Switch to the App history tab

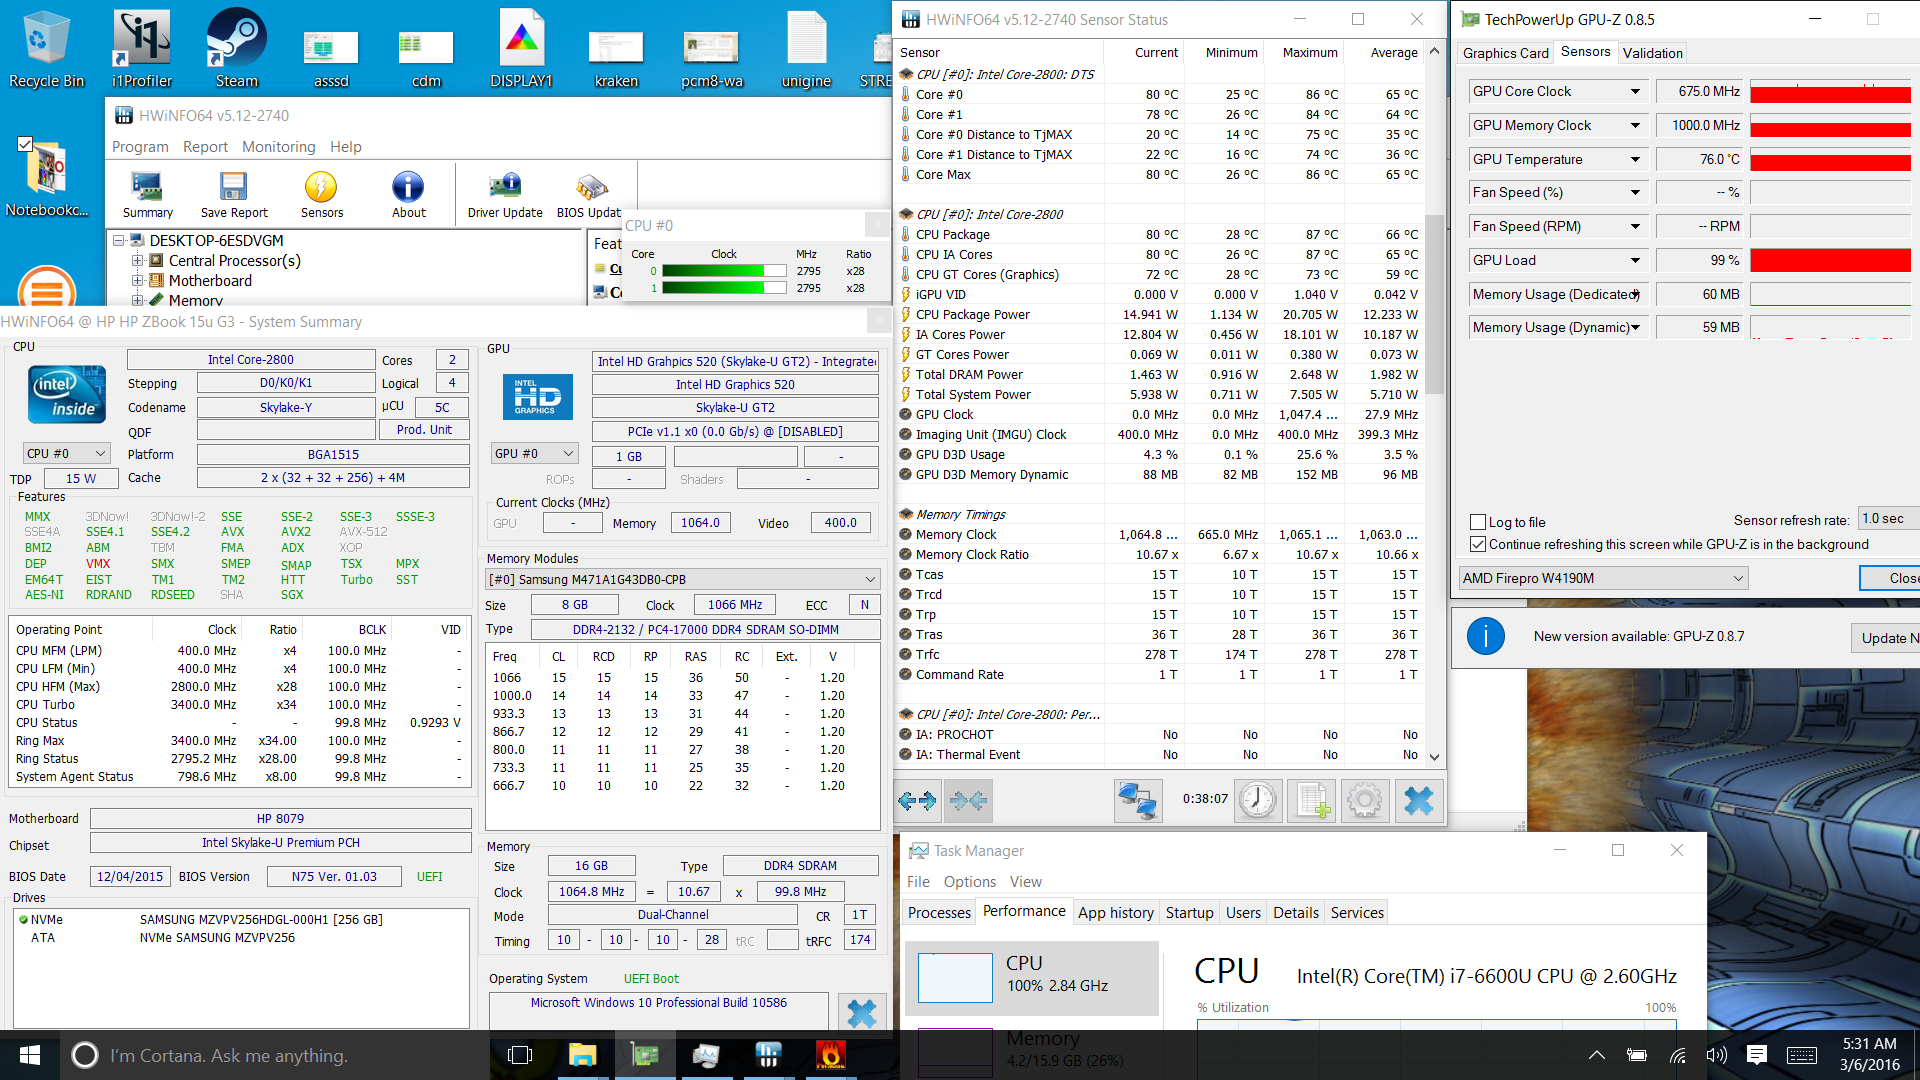click(x=1115, y=912)
